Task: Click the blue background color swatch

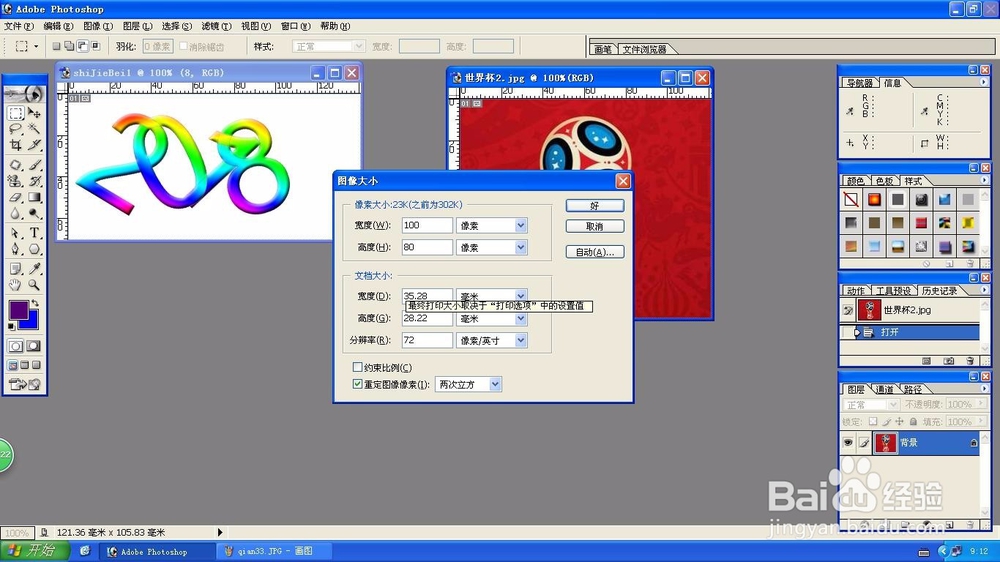Action: 32,321
